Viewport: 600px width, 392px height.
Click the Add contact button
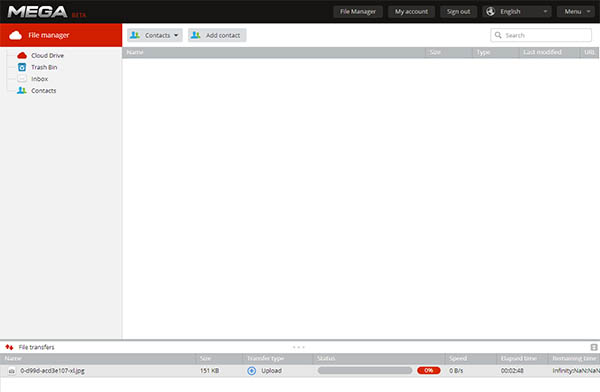(217, 35)
